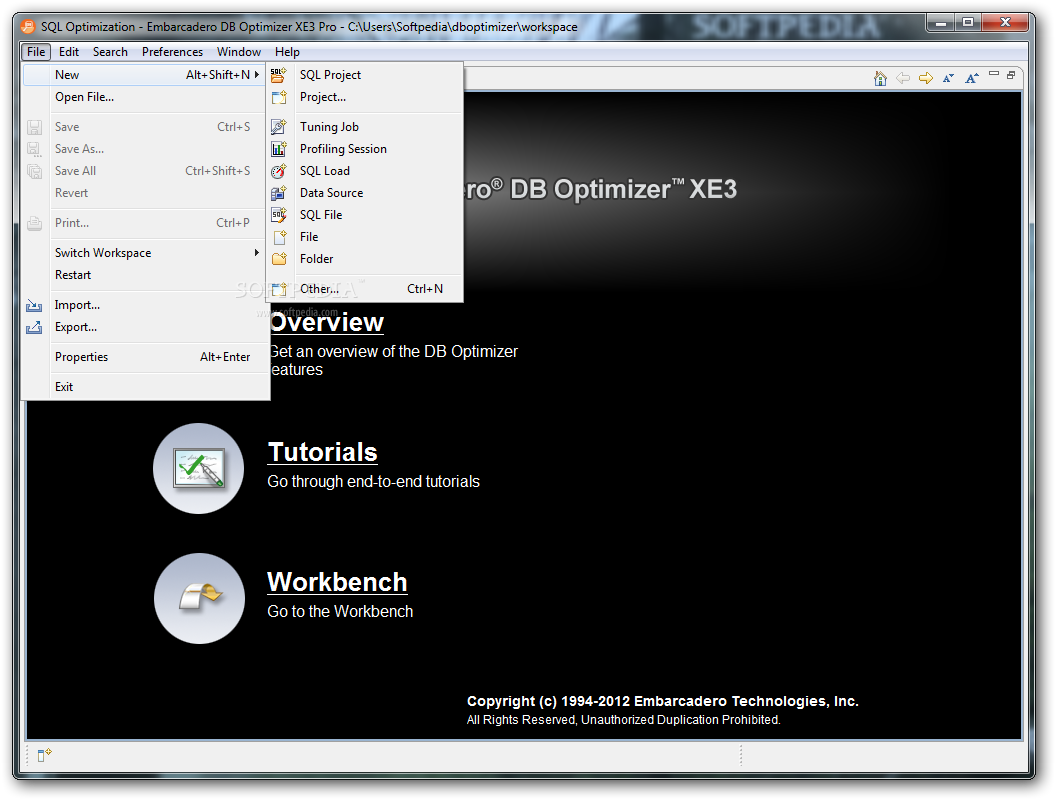Open Properties from the File menu
The height and width of the screenshot is (800, 1056).
(146, 357)
